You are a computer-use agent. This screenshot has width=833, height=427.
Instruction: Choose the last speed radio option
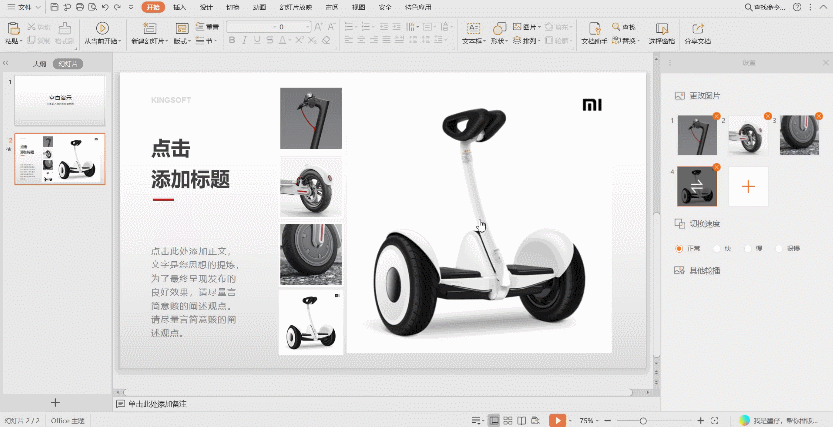coord(780,247)
